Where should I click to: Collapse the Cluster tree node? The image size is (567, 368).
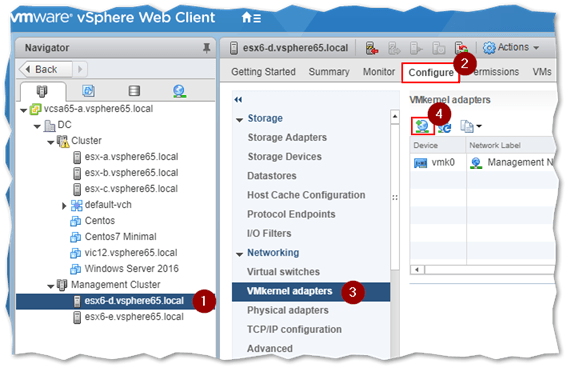point(51,142)
